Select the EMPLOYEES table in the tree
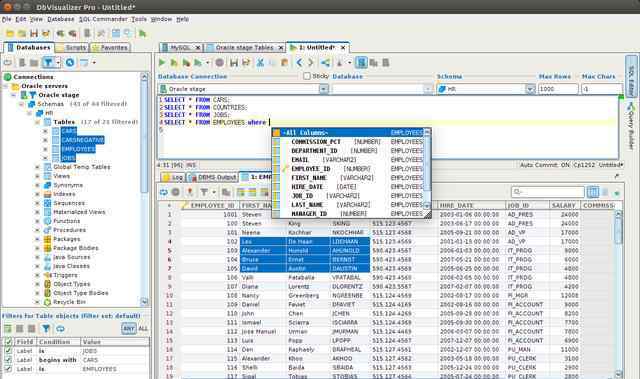 tap(78, 149)
